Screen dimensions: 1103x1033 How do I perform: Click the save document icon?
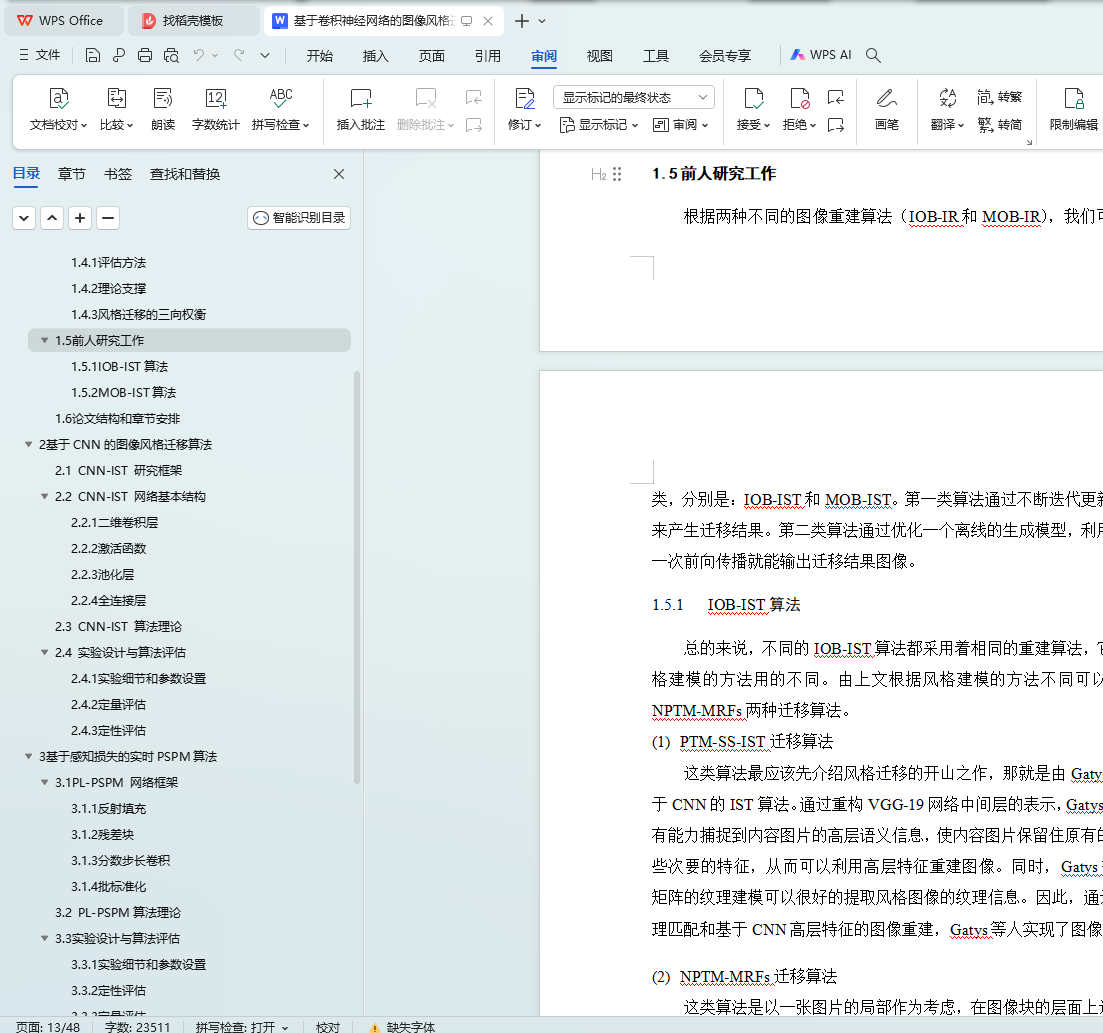(x=92, y=55)
